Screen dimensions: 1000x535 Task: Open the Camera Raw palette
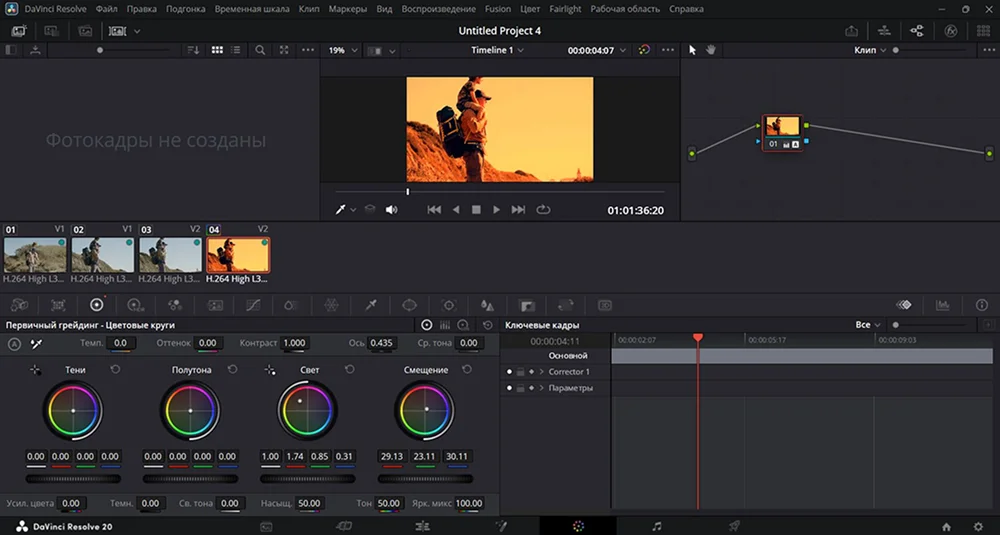pyautogui.click(x=19, y=305)
